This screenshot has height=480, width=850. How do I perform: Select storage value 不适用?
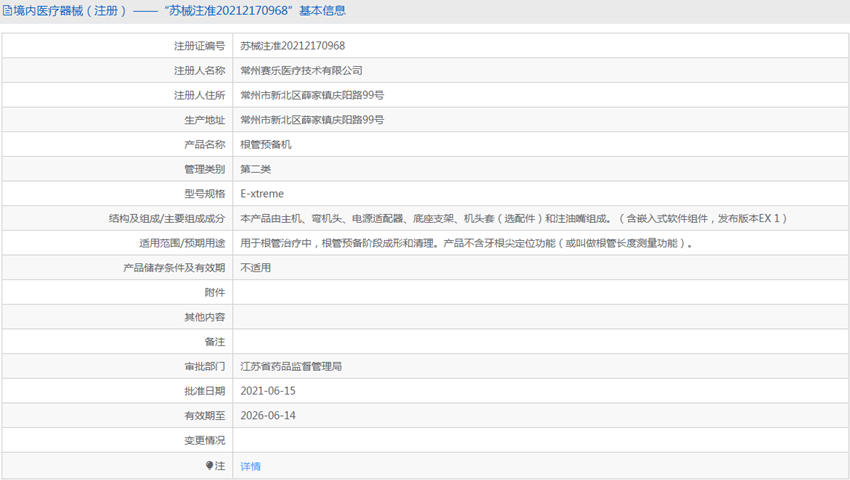tap(255, 268)
